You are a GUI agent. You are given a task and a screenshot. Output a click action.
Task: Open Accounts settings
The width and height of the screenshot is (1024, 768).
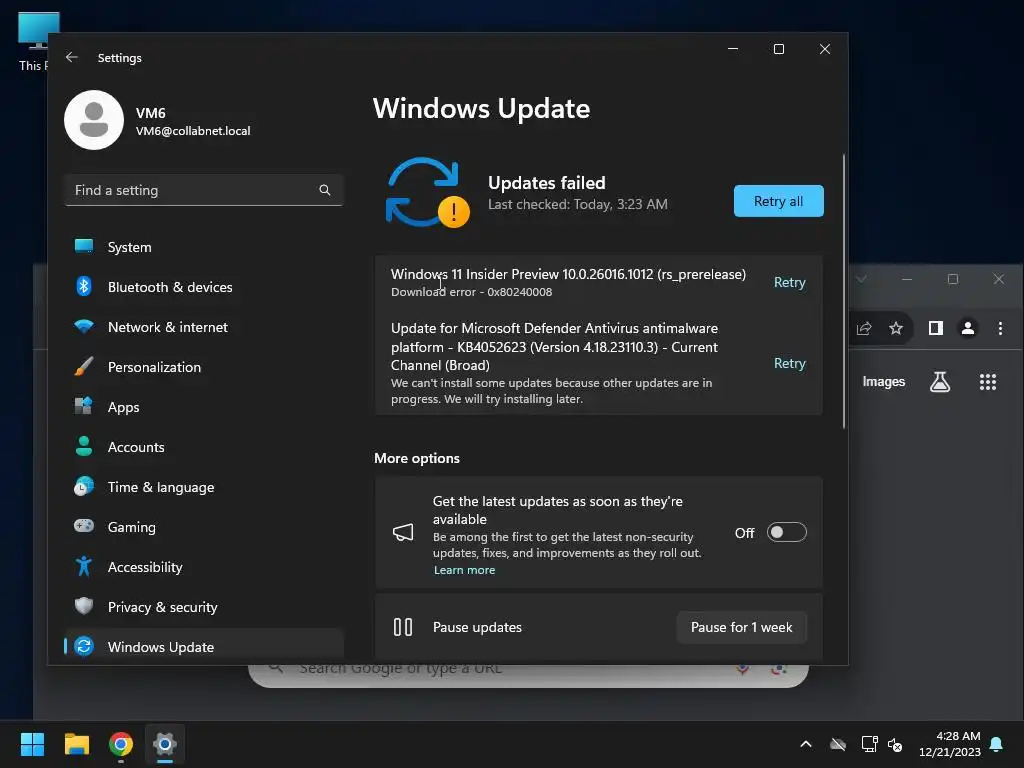click(204, 447)
